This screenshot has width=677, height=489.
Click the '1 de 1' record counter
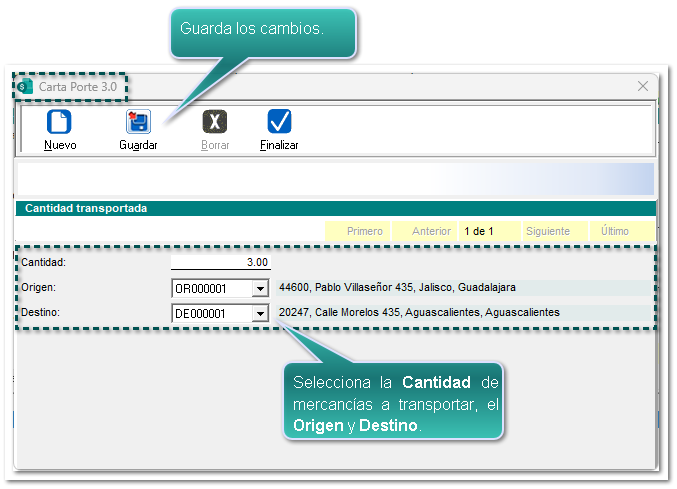click(490, 231)
